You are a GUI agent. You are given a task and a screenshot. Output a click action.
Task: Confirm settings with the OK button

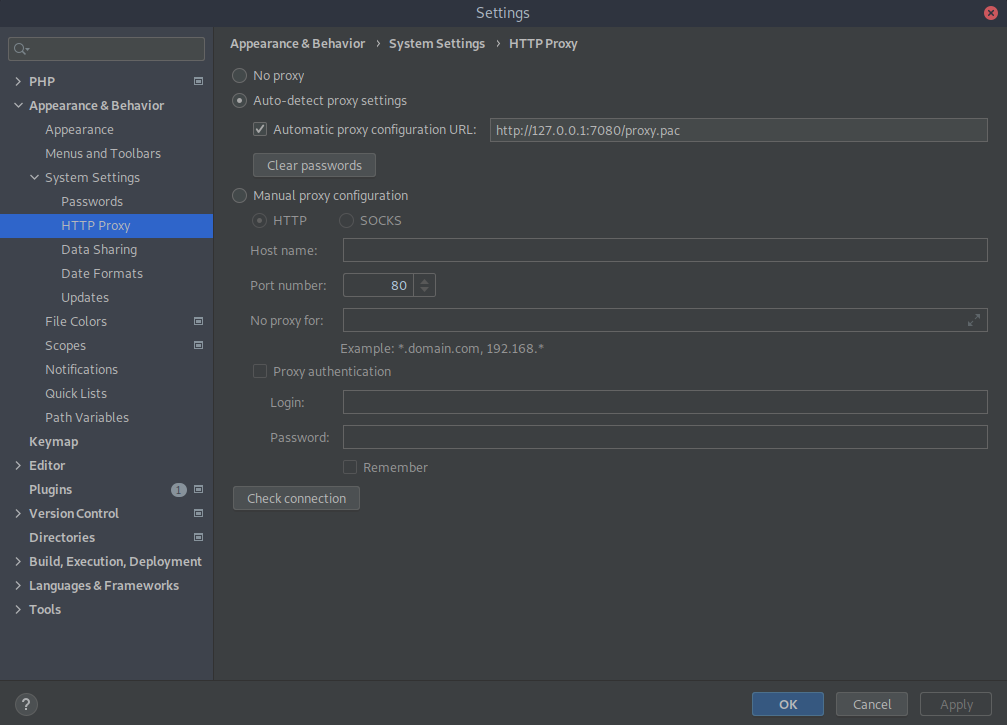(788, 704)
